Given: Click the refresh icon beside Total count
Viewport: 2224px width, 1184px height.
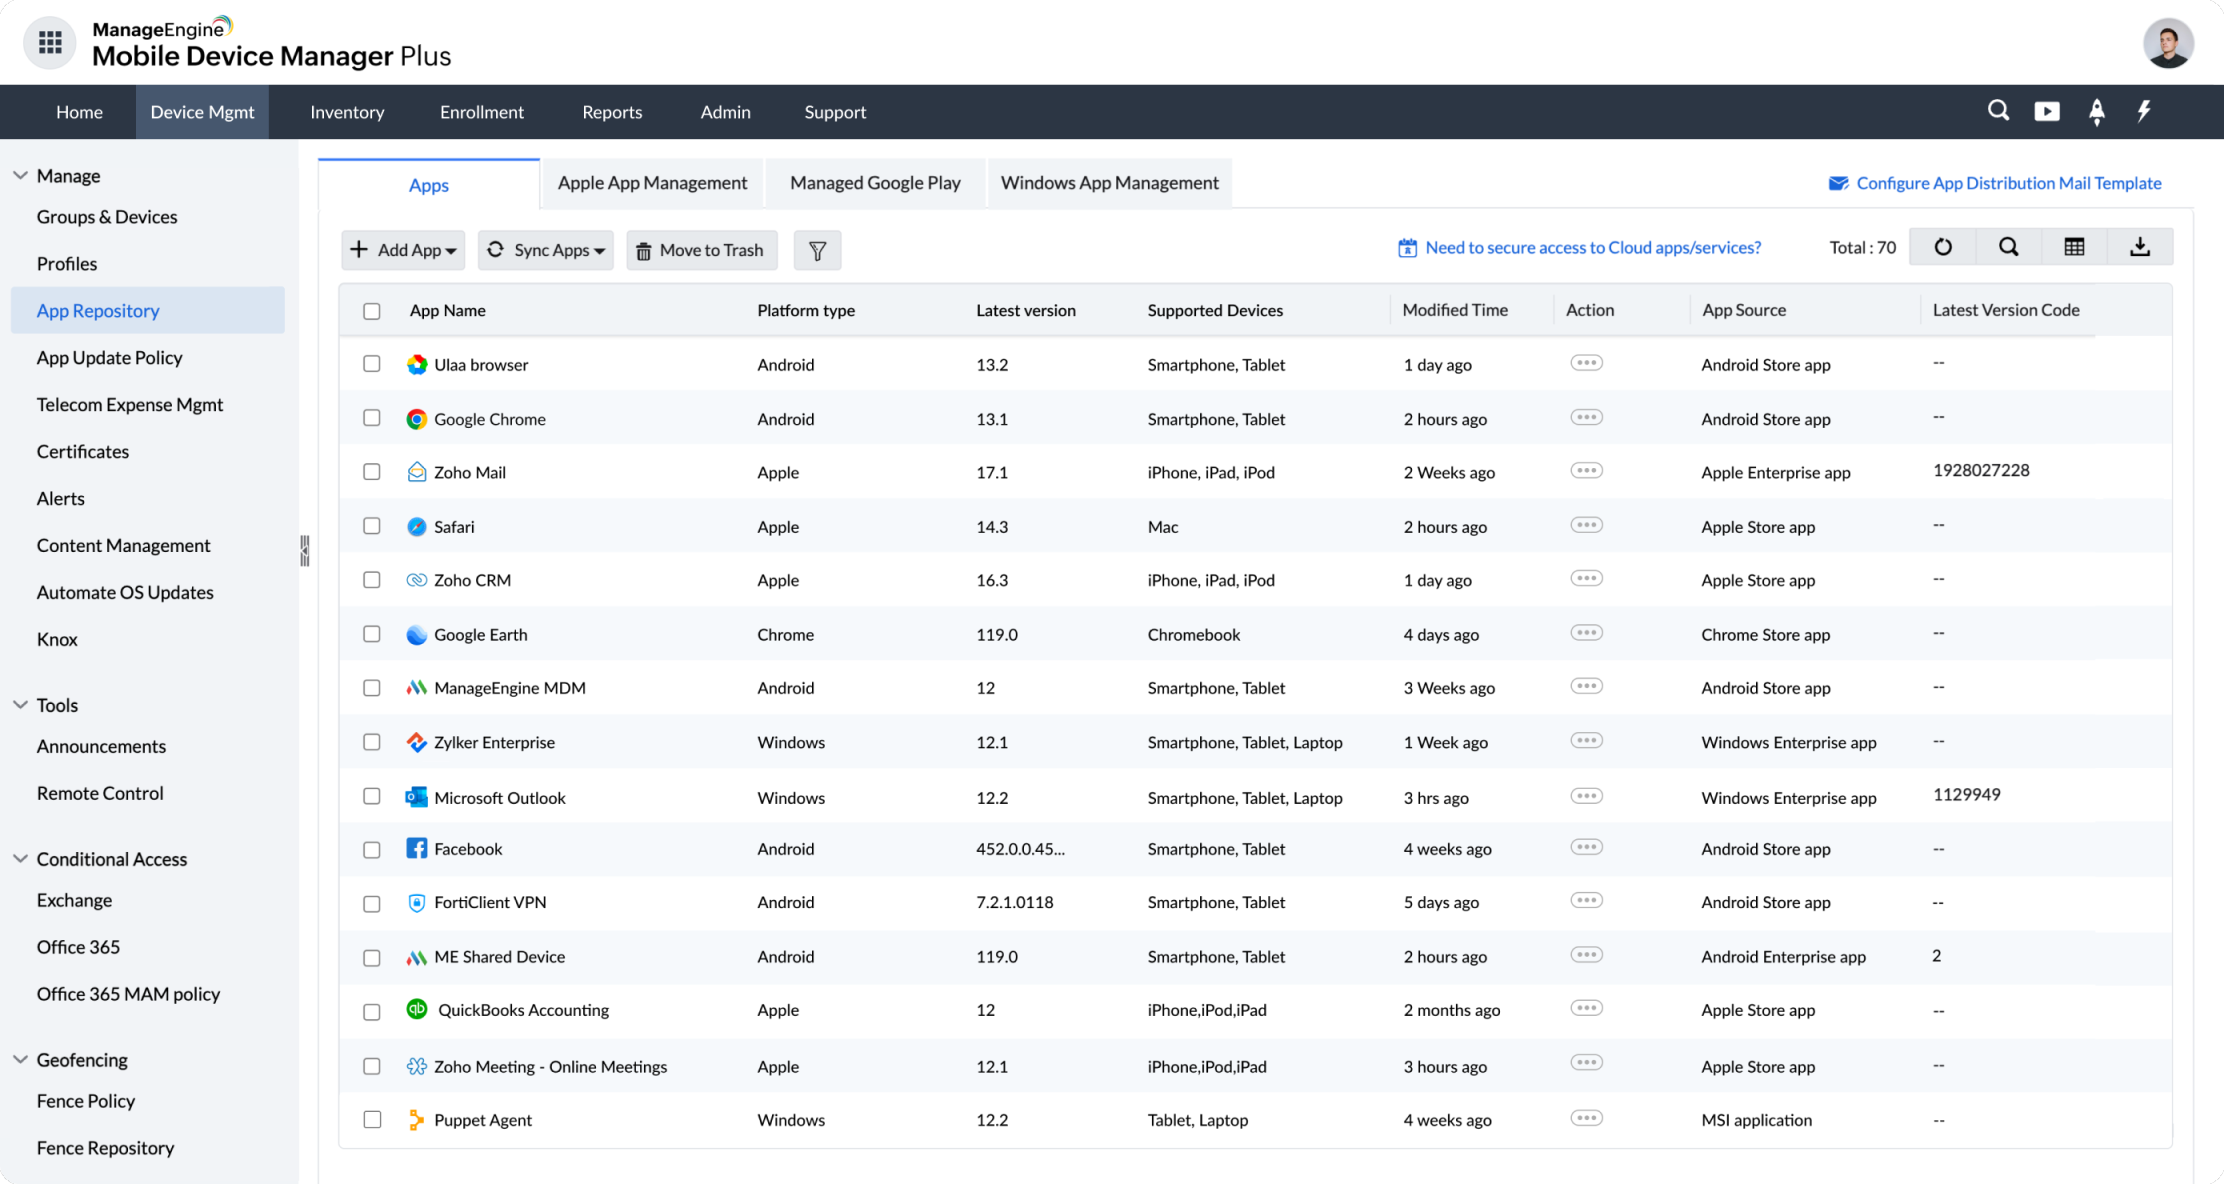Looking at the screenshot, I should [x=1942, y=247].
